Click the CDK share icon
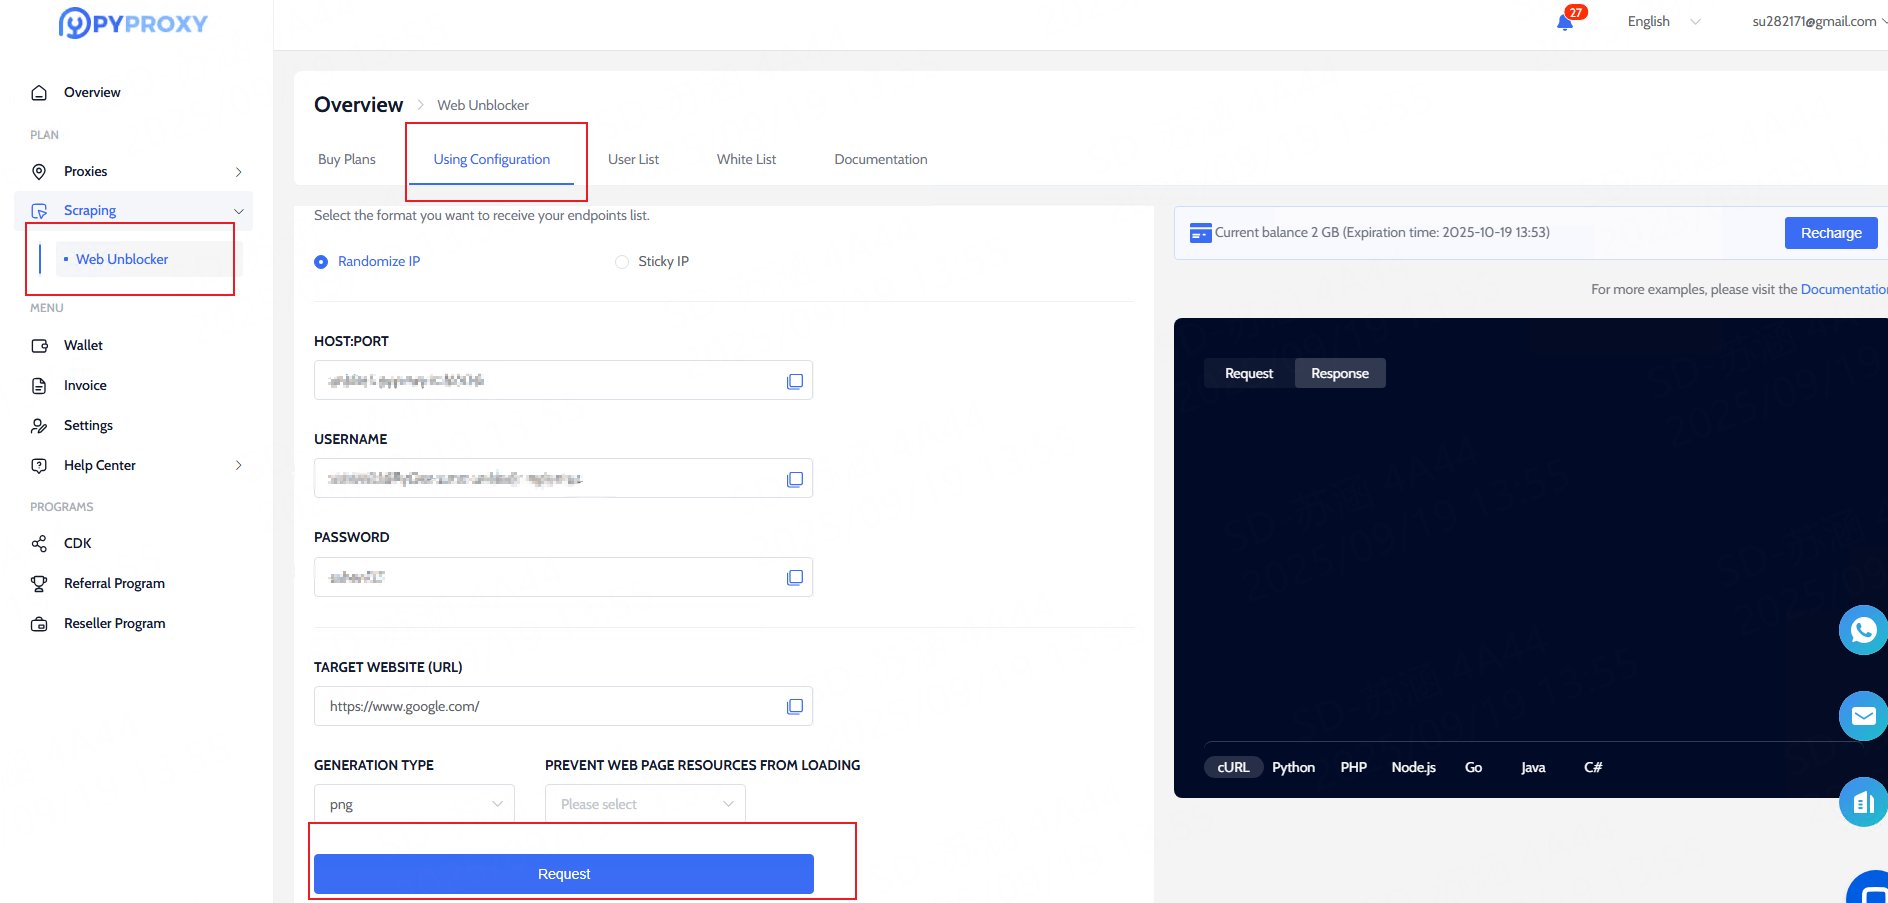This screenshot has height=903, width=1888. pyautogui.click(x=39, y=544)
